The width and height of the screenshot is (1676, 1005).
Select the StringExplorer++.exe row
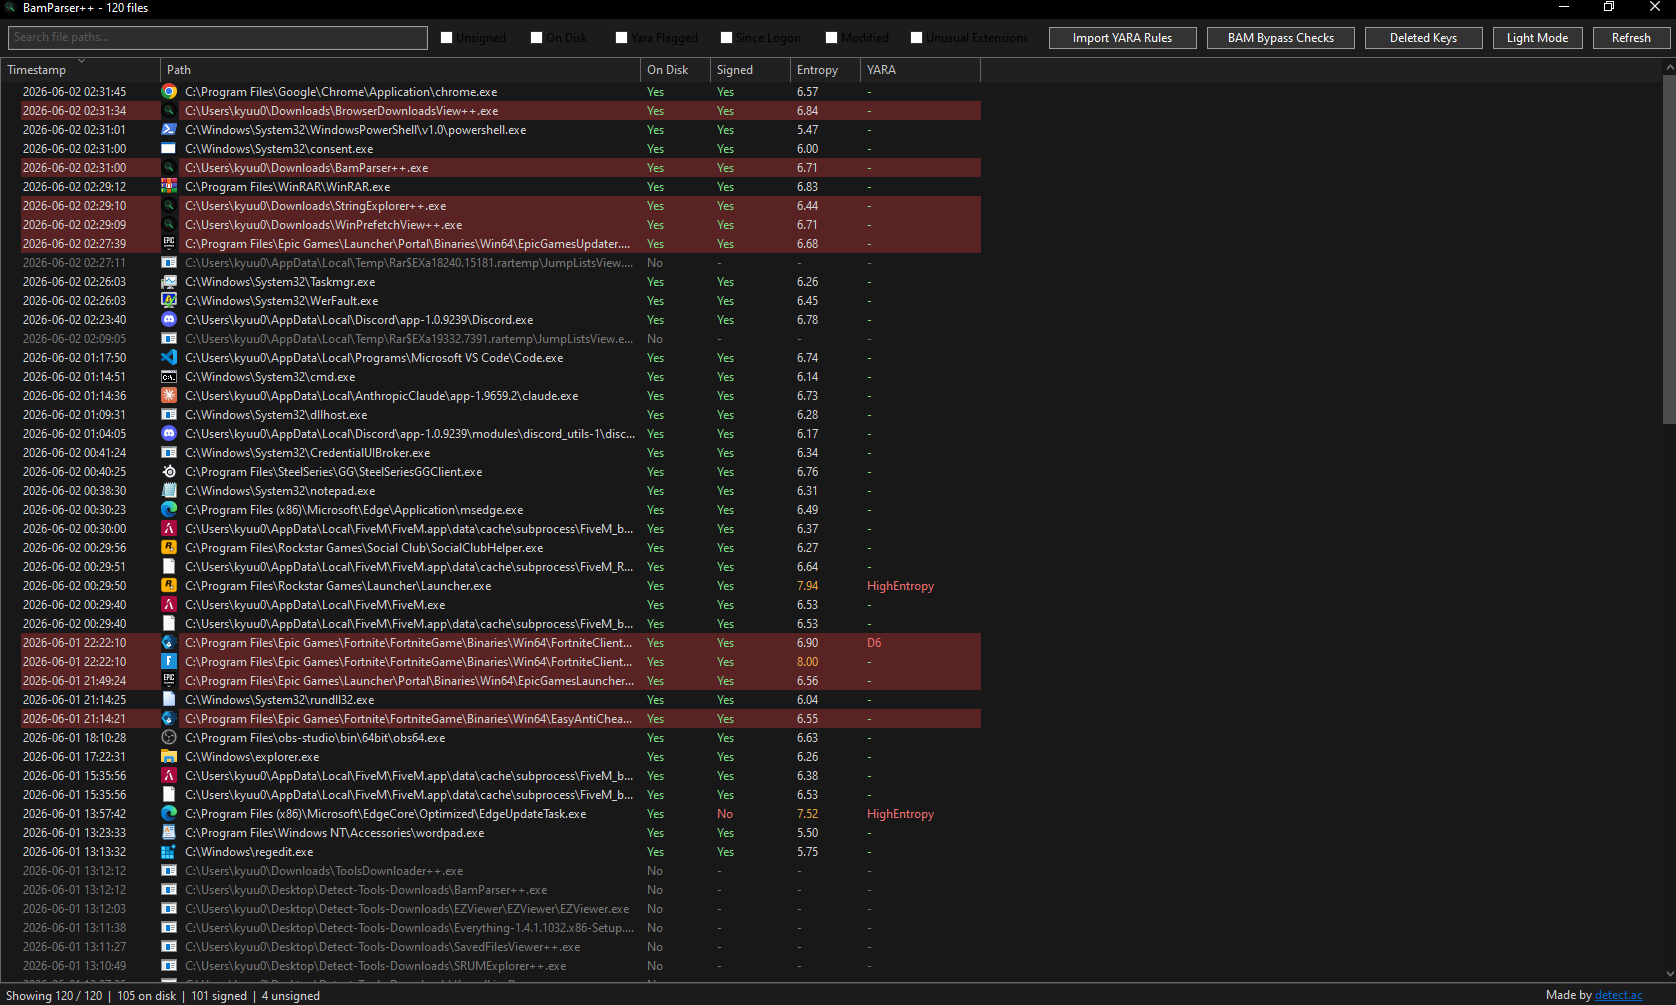(500, 206)
